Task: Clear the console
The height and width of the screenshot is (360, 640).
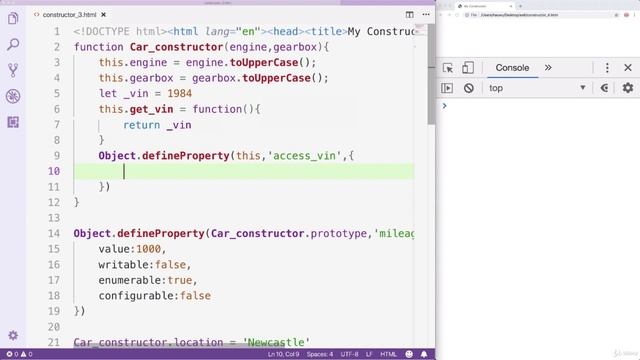Action: coord(469,88)
